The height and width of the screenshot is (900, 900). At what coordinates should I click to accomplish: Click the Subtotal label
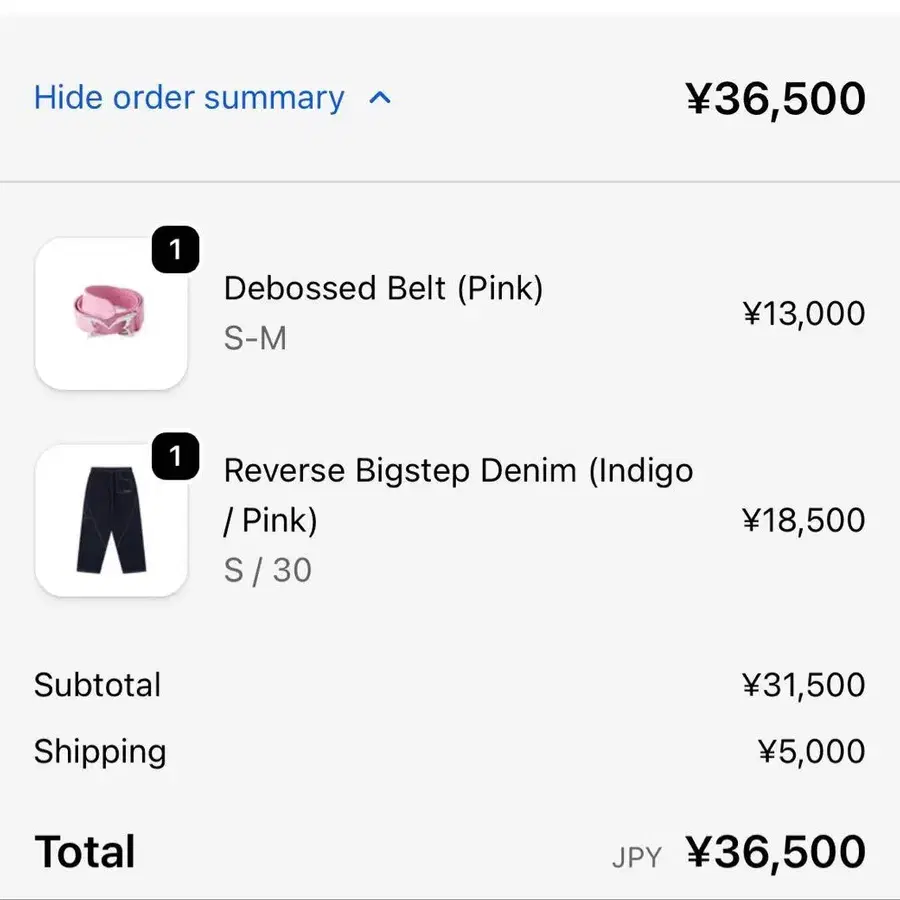[x=97, y=685]
